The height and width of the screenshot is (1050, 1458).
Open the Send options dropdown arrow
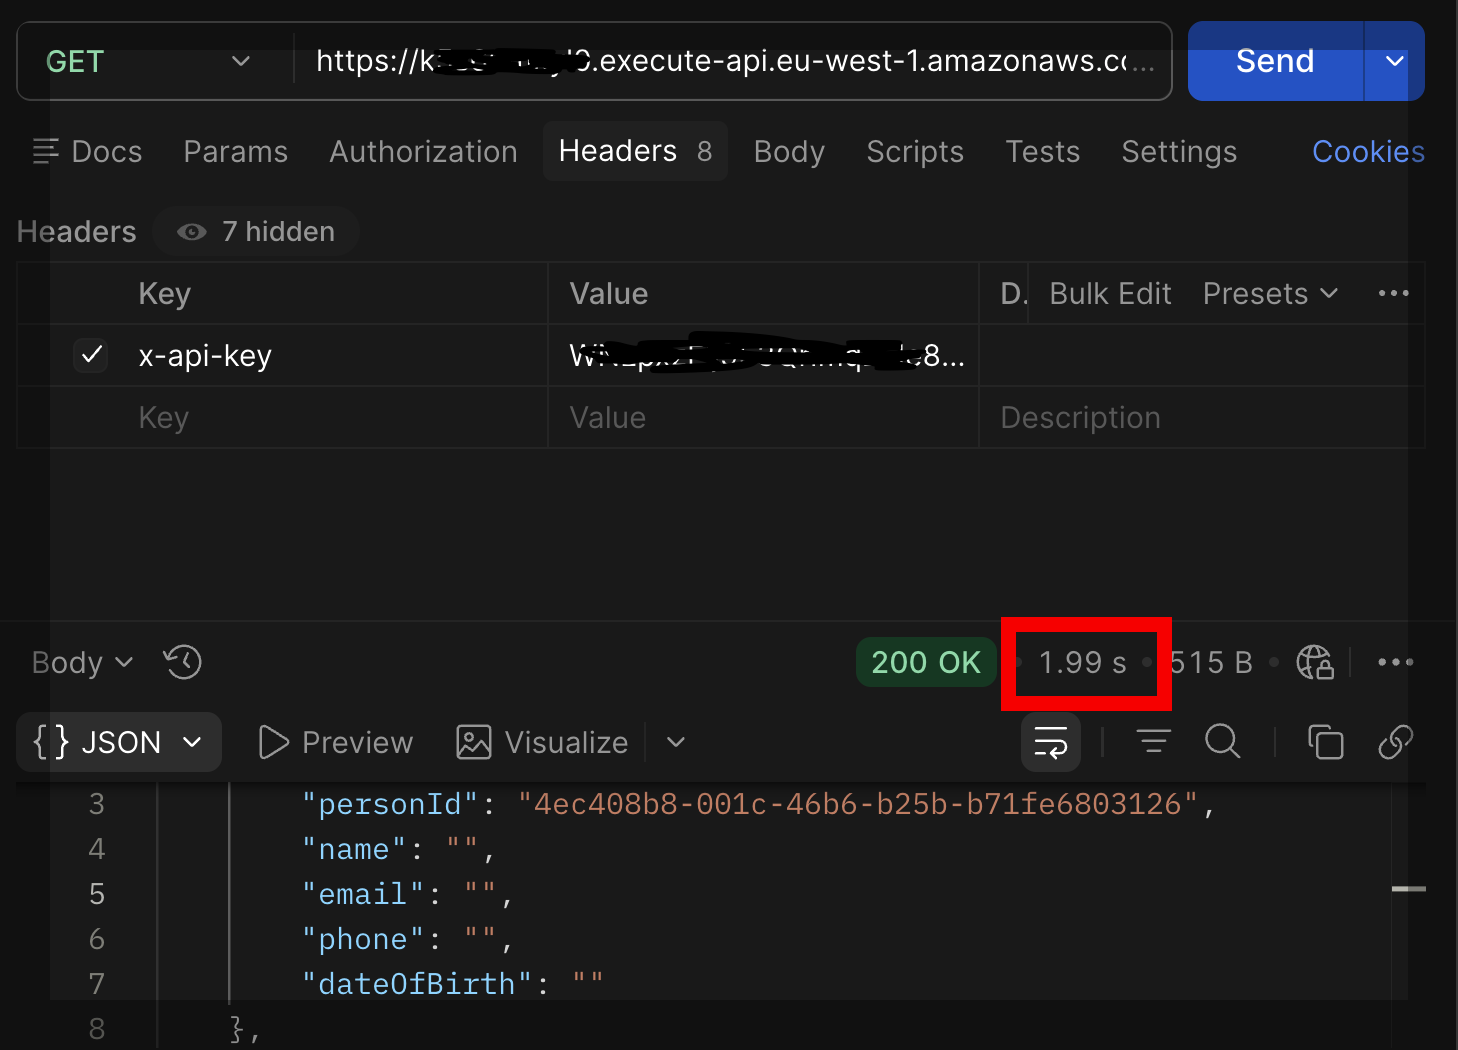coord(1395,61)
